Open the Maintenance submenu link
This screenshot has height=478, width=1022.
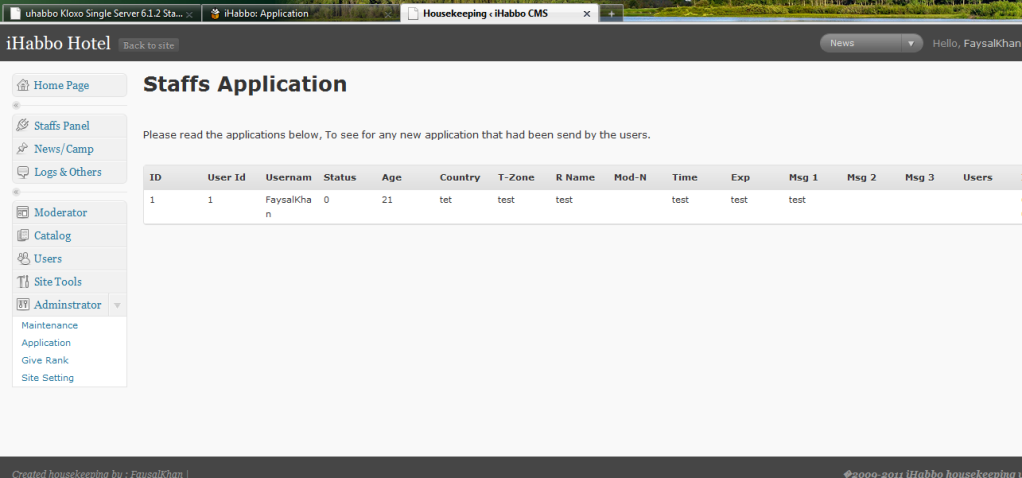pyautogui.click(x=49, y=326)
